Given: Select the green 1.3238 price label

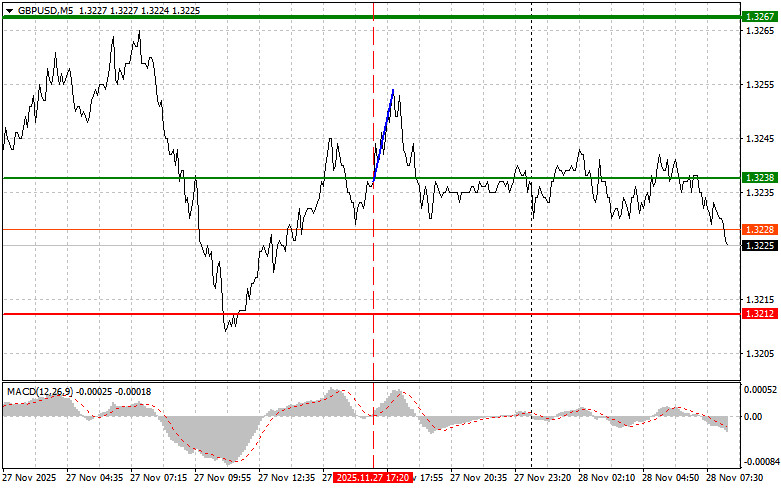Looking at the screenshot, I should pos(758,177).
